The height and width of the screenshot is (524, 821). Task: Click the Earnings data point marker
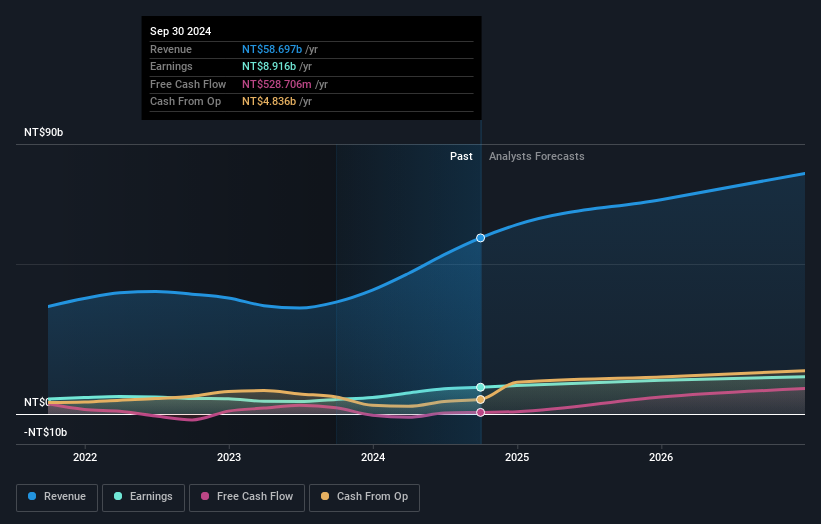(480, 387)
